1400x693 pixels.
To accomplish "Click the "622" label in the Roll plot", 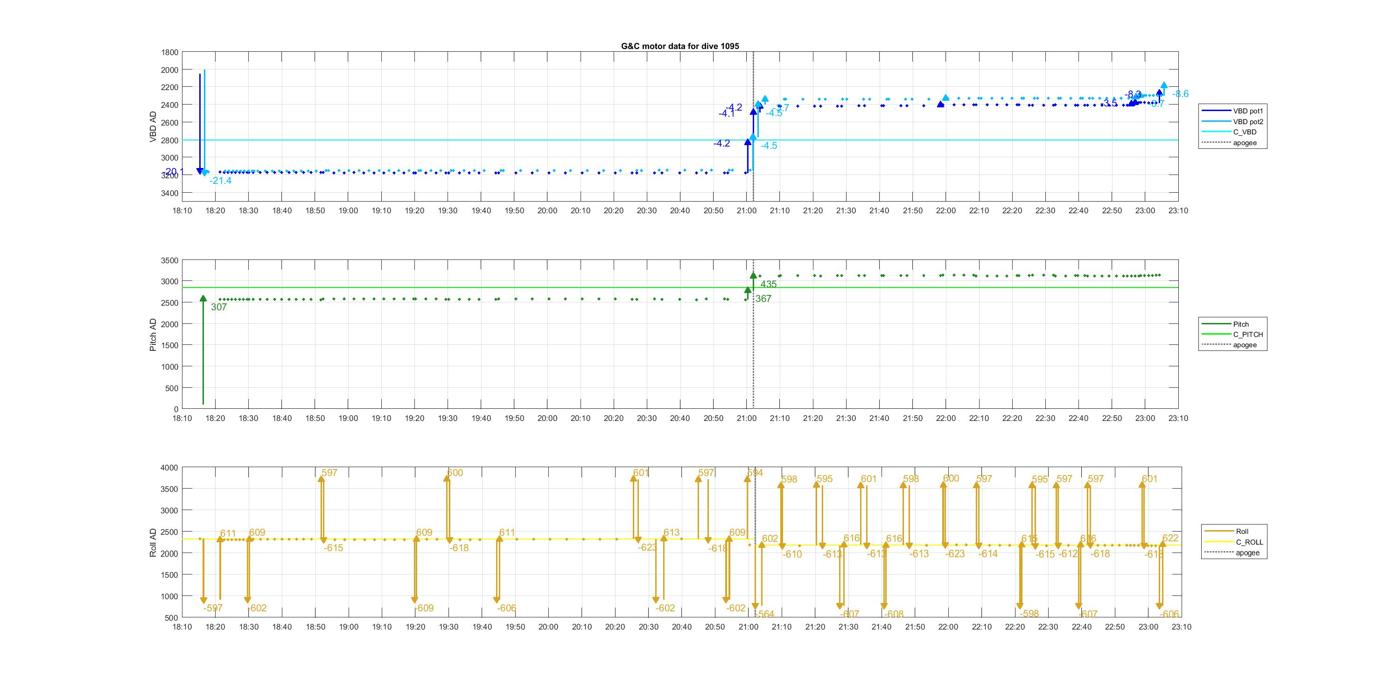I will click(x=1171, y=538).
